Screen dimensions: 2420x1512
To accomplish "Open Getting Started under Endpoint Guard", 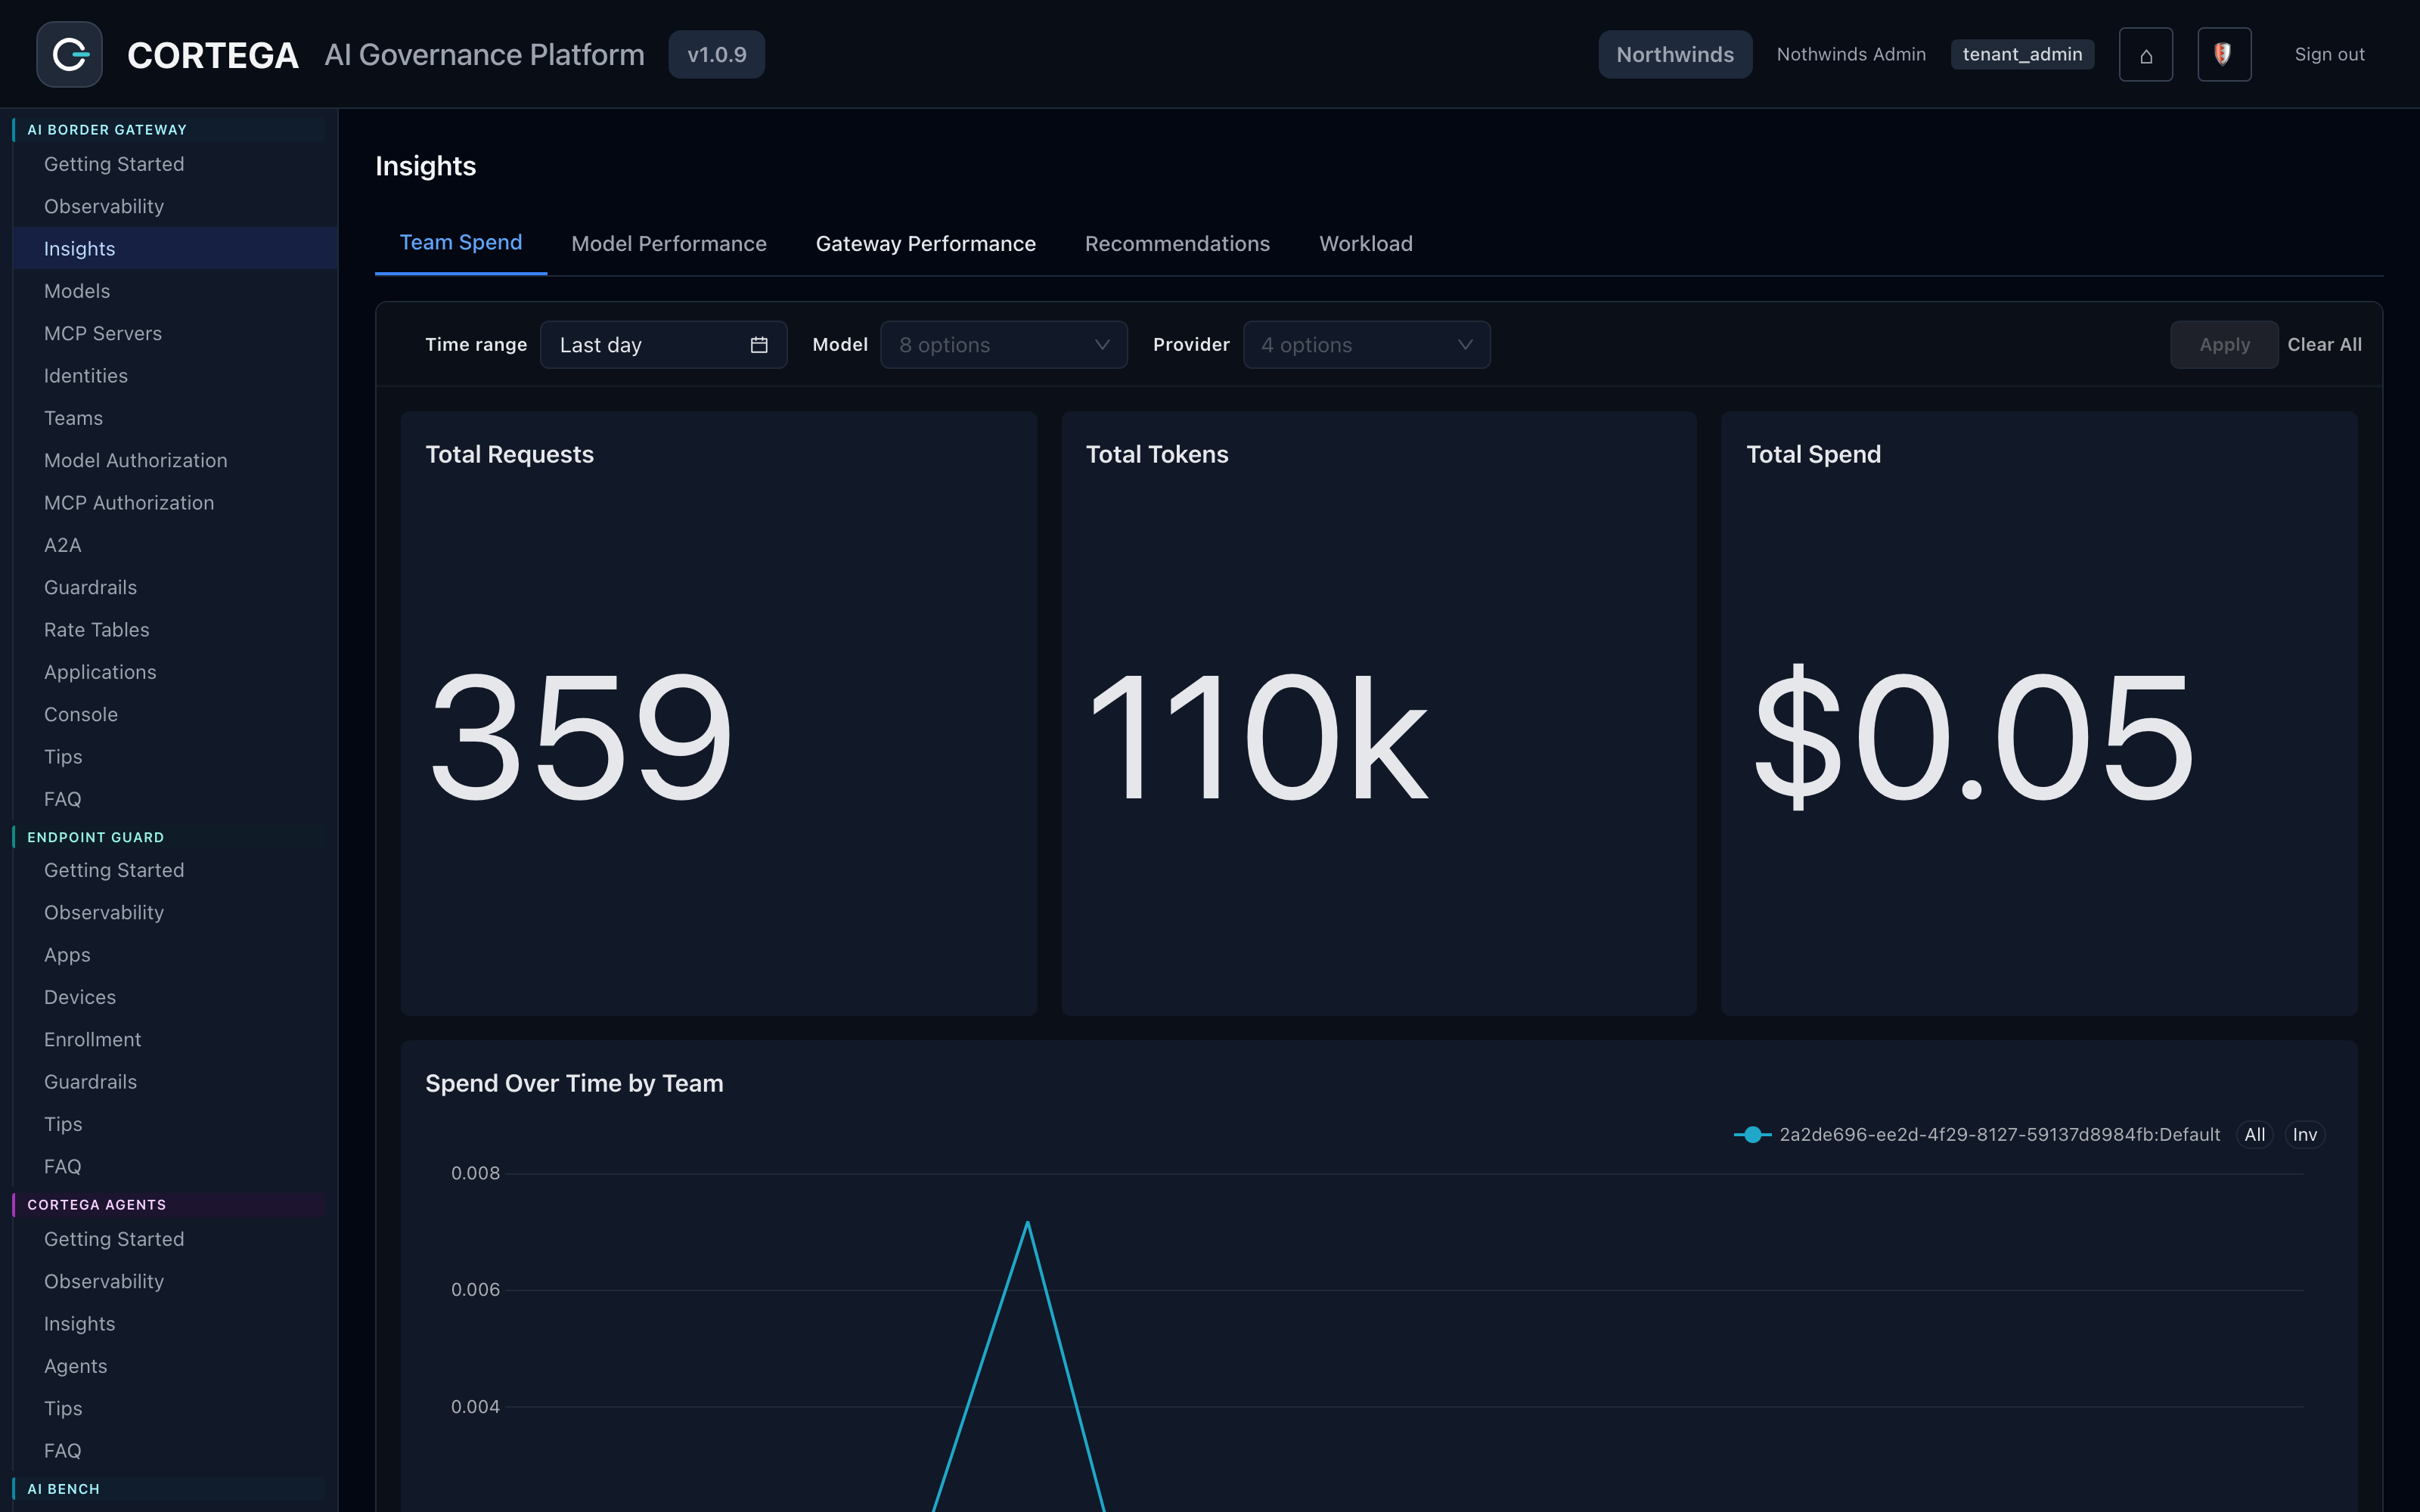I will [x=175, y=870].
